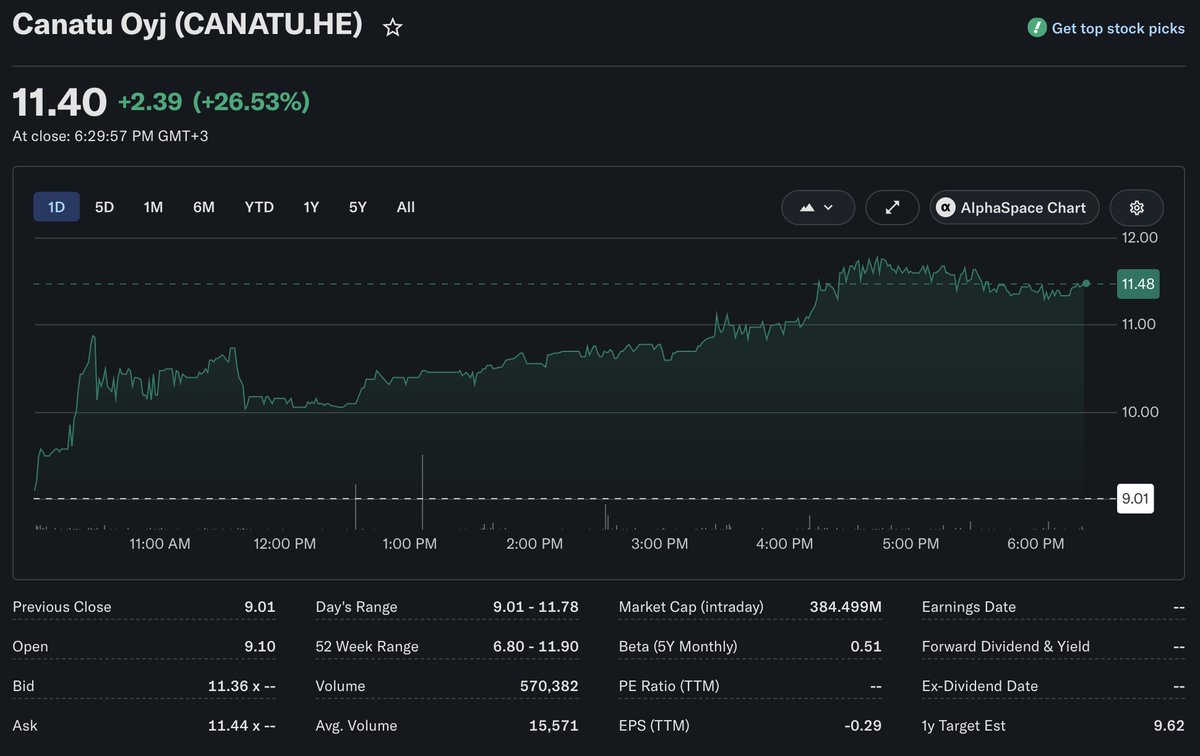Click the Open value 9.10
This screenshot has width=1200, height=756.
[260, 646]
